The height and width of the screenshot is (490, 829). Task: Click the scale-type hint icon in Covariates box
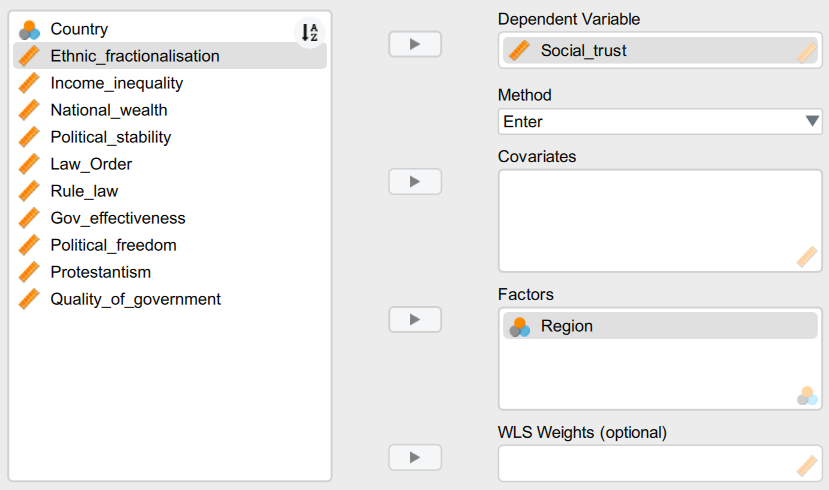coord(807,257)
